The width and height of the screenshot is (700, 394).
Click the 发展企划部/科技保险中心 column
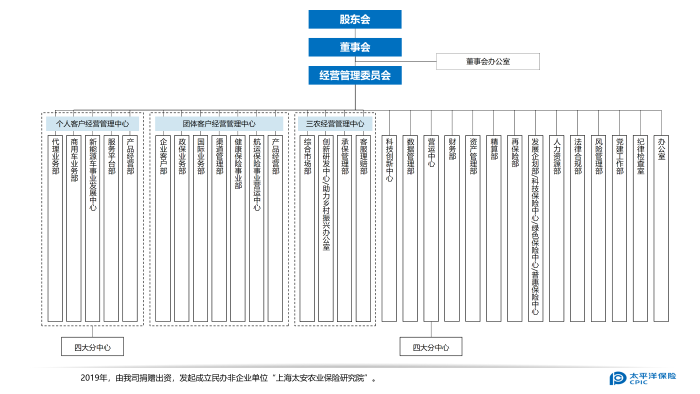click(536, 228)
